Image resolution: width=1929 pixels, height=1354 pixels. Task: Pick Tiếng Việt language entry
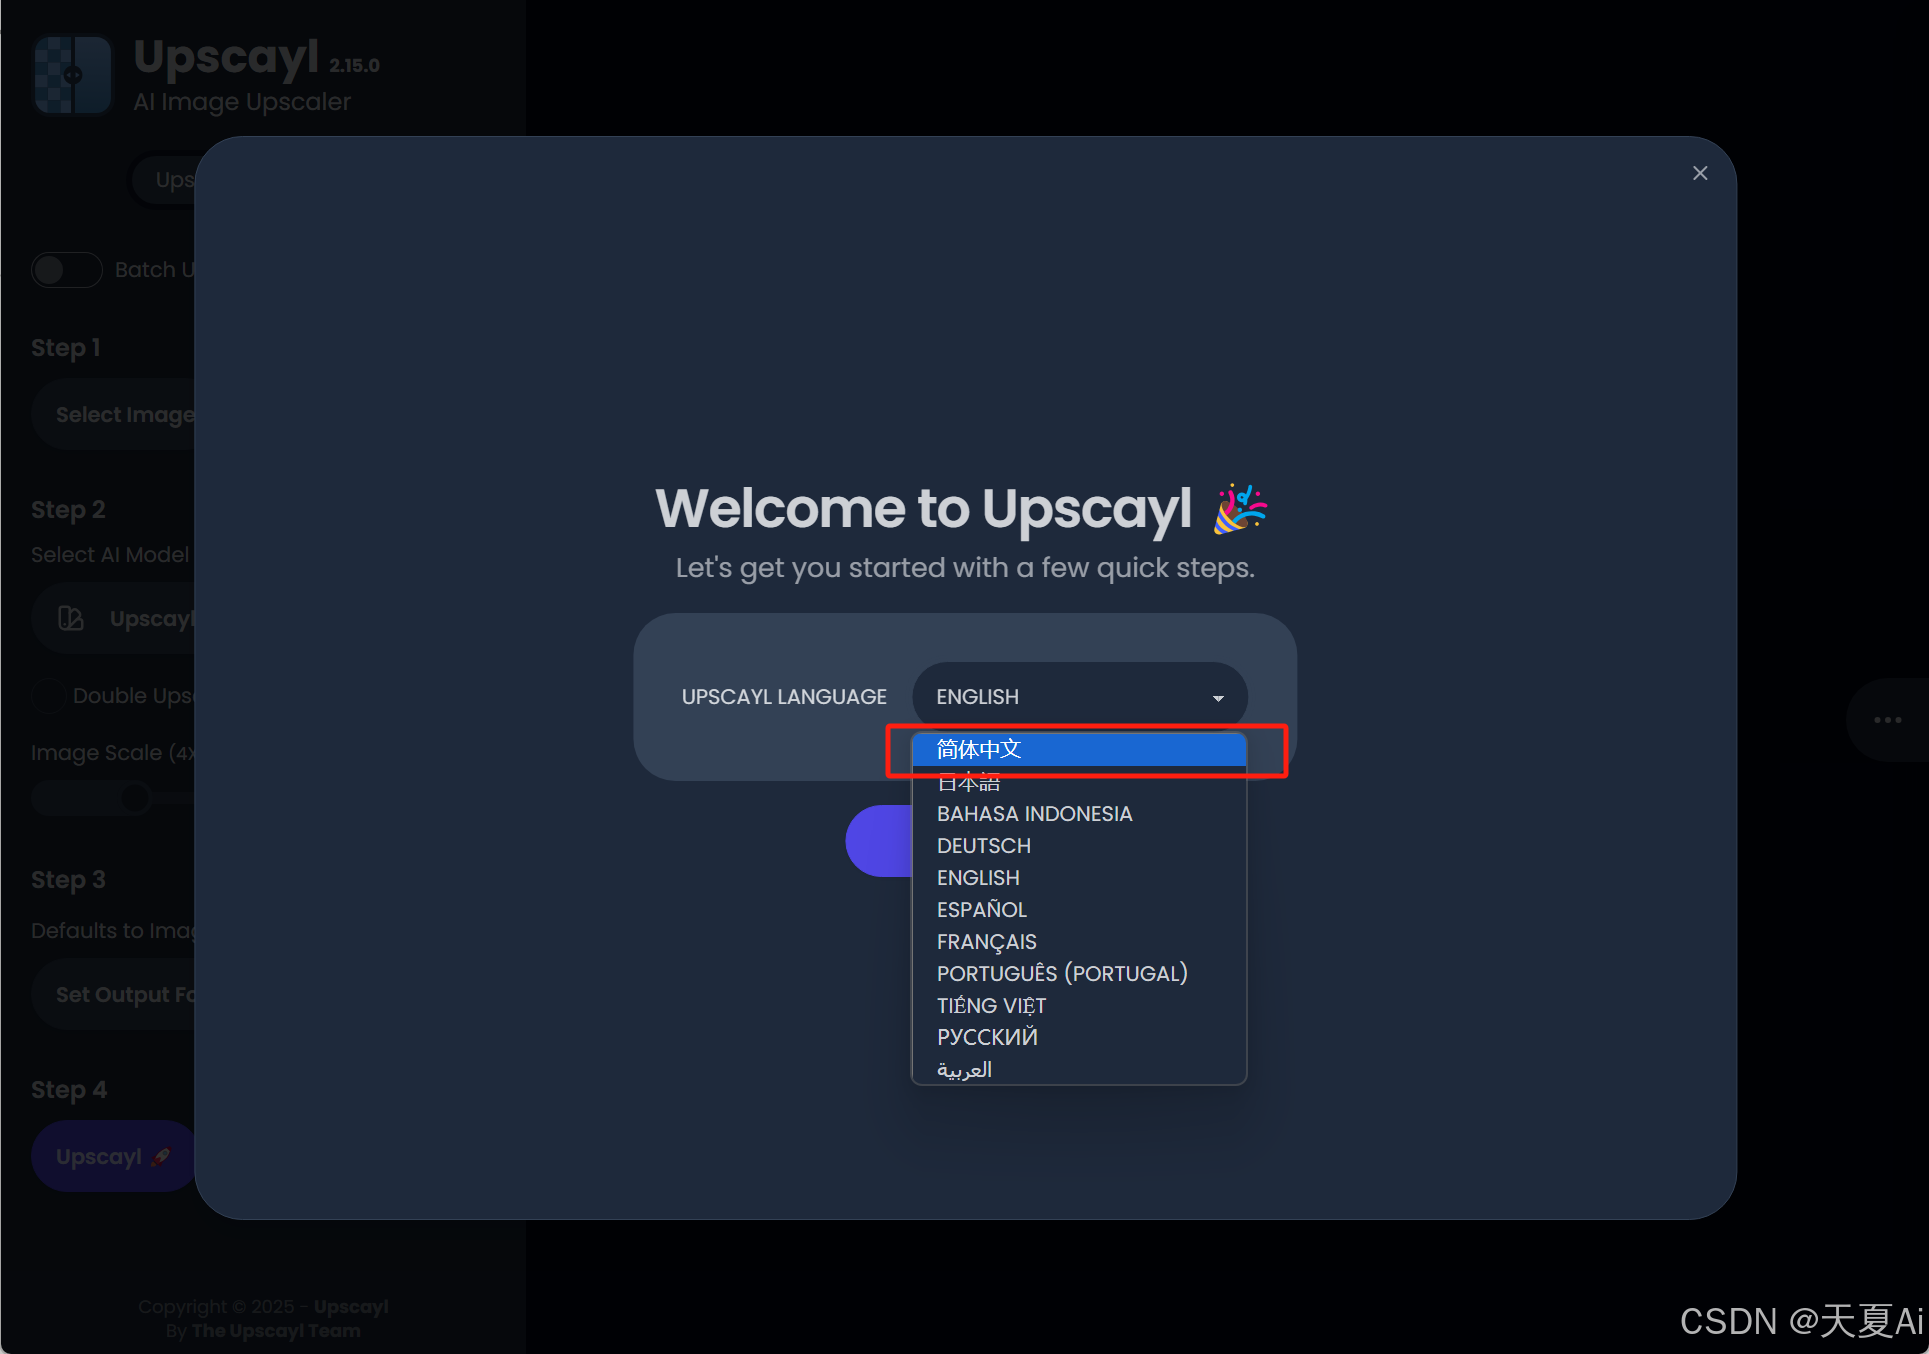click(990, 1006)
